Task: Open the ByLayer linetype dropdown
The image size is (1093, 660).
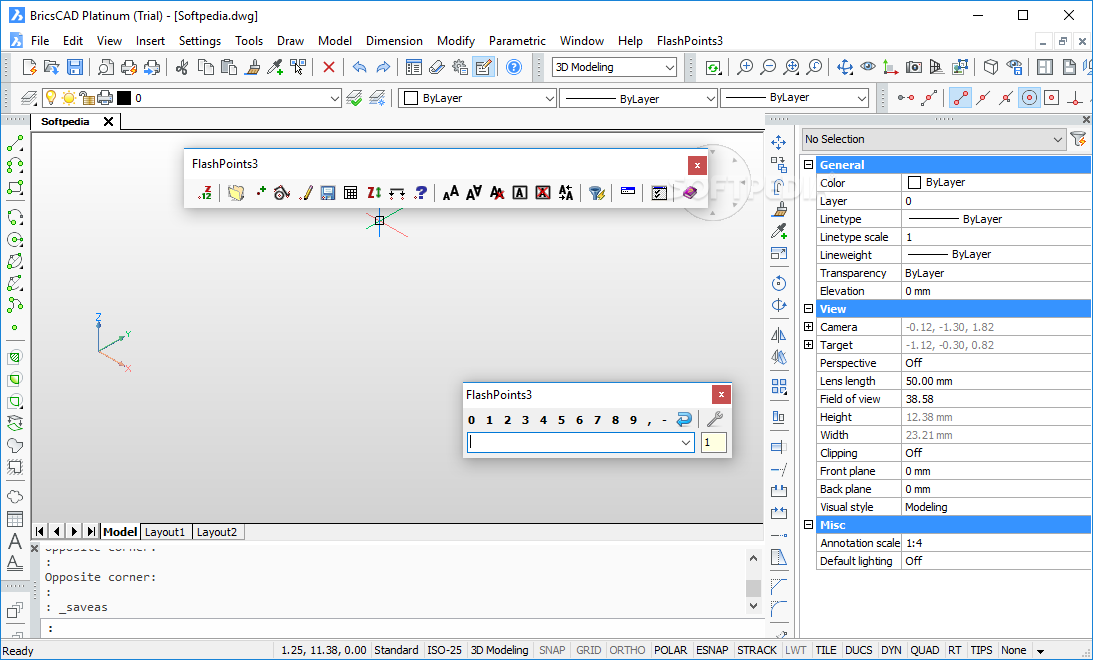Action: coord(639,98)
